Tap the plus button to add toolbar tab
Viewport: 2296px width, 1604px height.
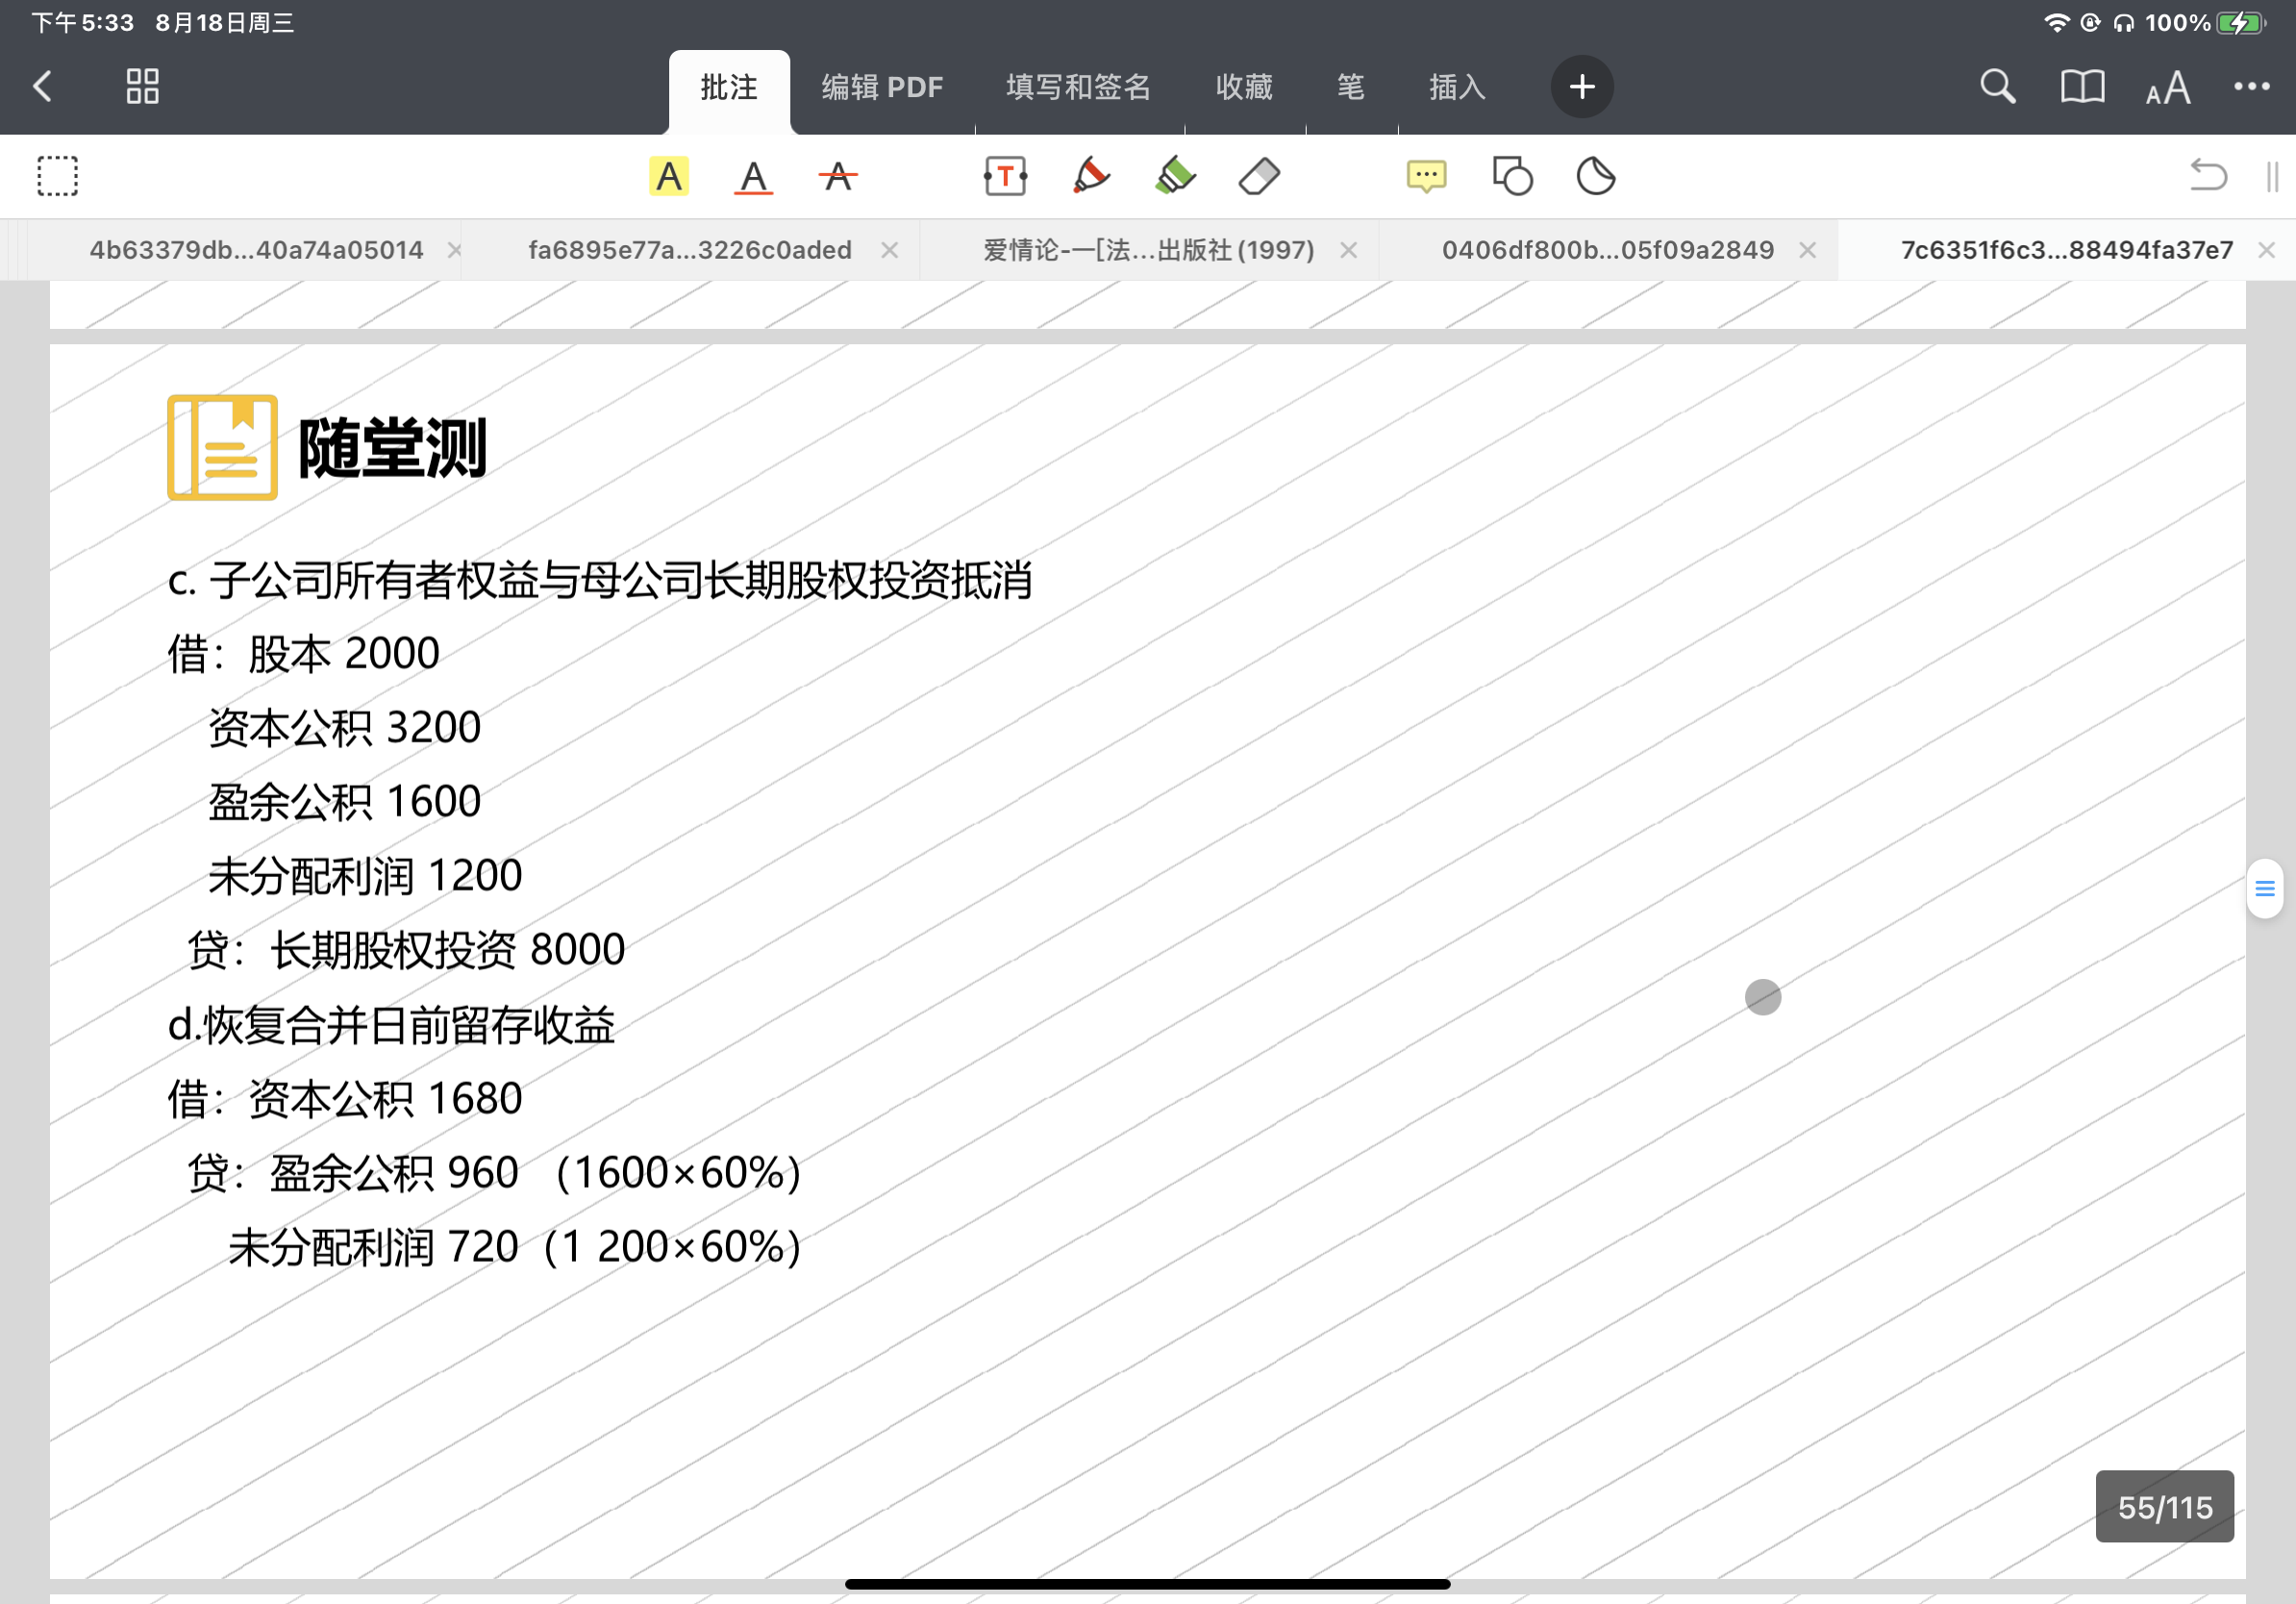tap(1581, 87)
